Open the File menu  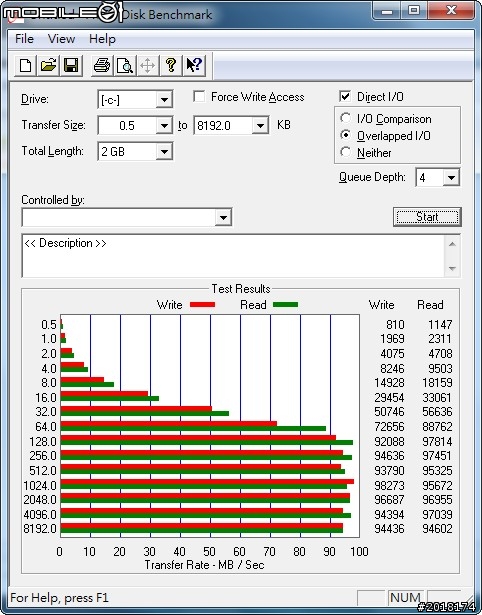click(x=24, y=39)
